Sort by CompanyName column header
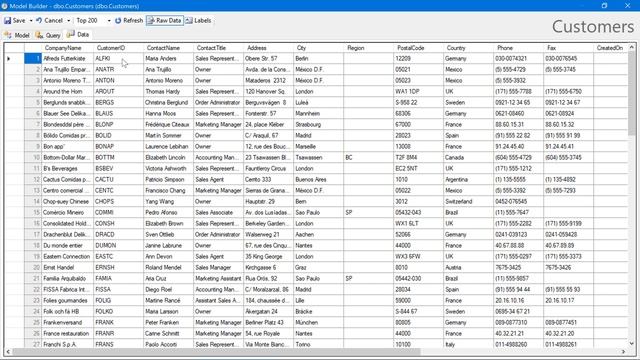The width and height of the screenshot is (640, 360). [67, 48]
